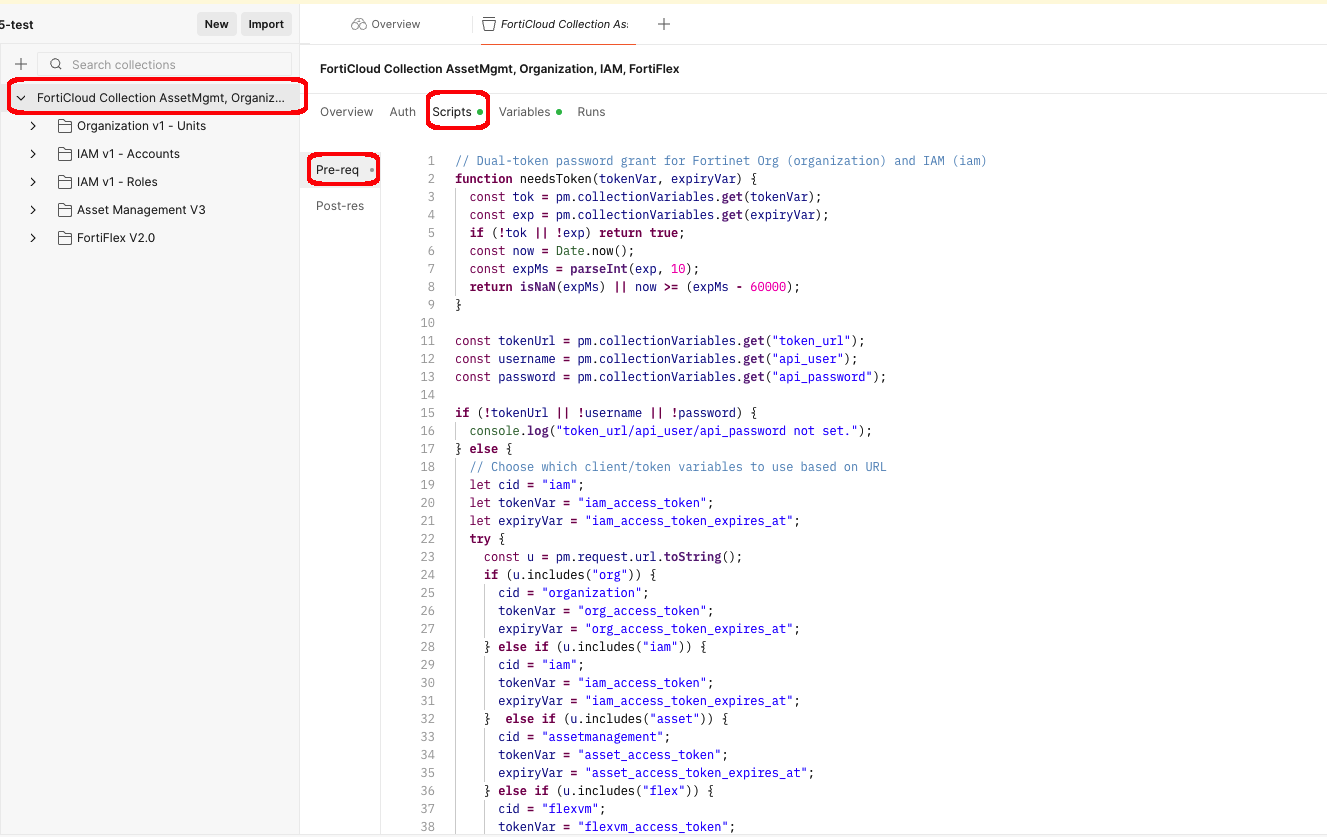Click workspace name text ending in -test
The image size is (1327, 837).
click(x=17, y=24)
